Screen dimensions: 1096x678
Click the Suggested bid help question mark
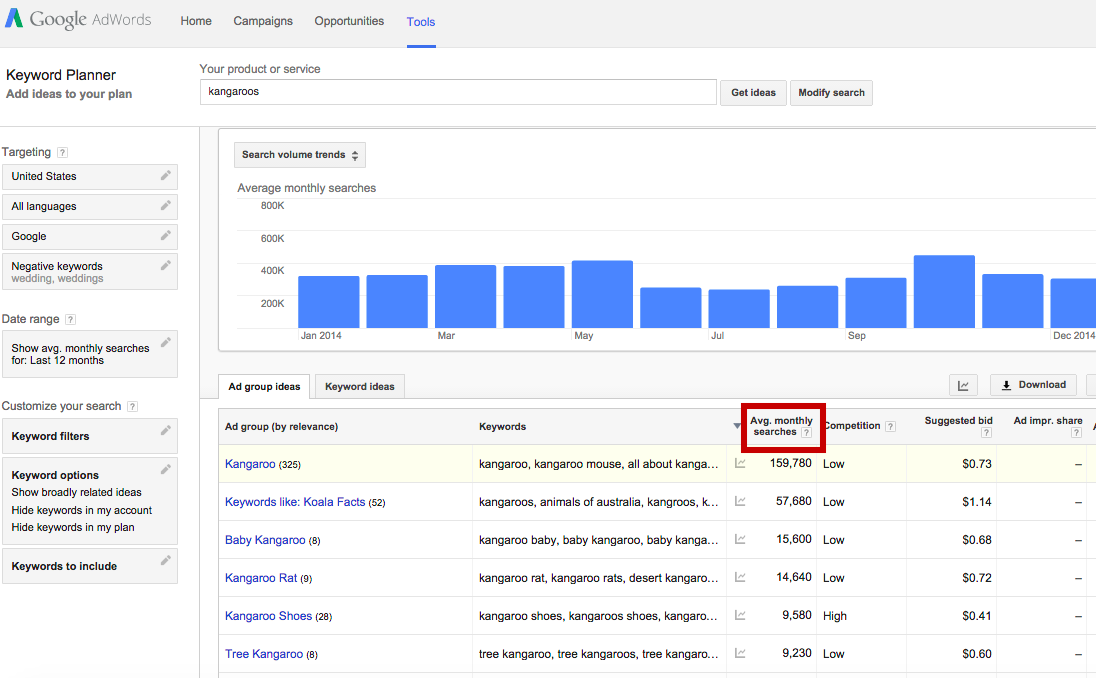click(x=986, y=430)
